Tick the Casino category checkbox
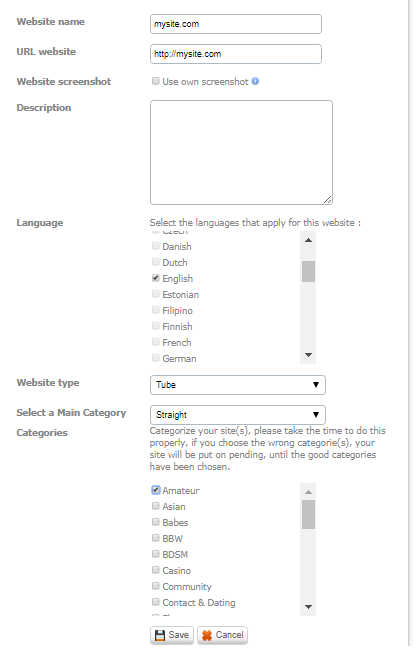 pyautogui.click(x=155, y=570)
